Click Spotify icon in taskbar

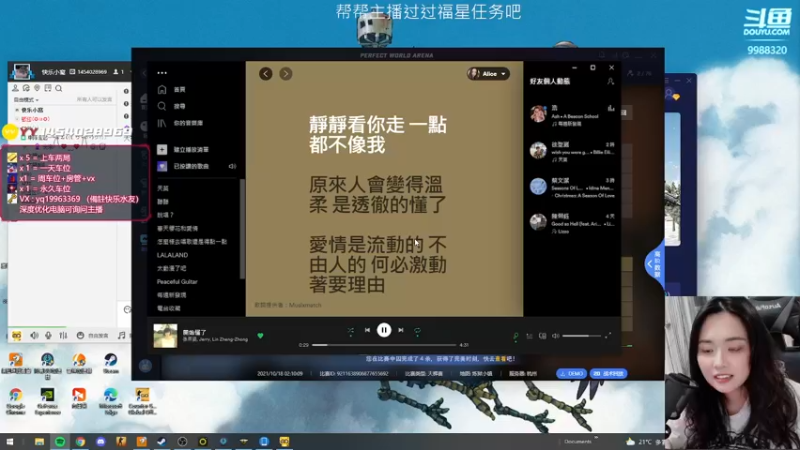(x=60, y=441)
